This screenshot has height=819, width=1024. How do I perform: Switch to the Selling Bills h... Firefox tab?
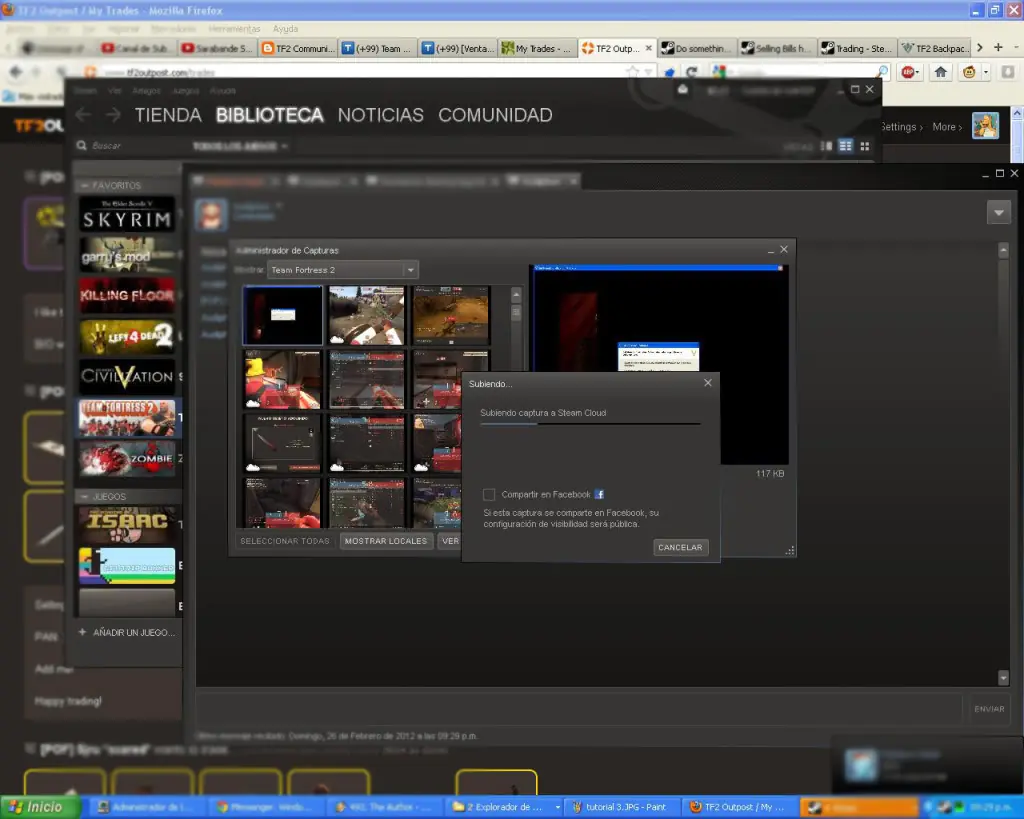(x=776, y=48)
